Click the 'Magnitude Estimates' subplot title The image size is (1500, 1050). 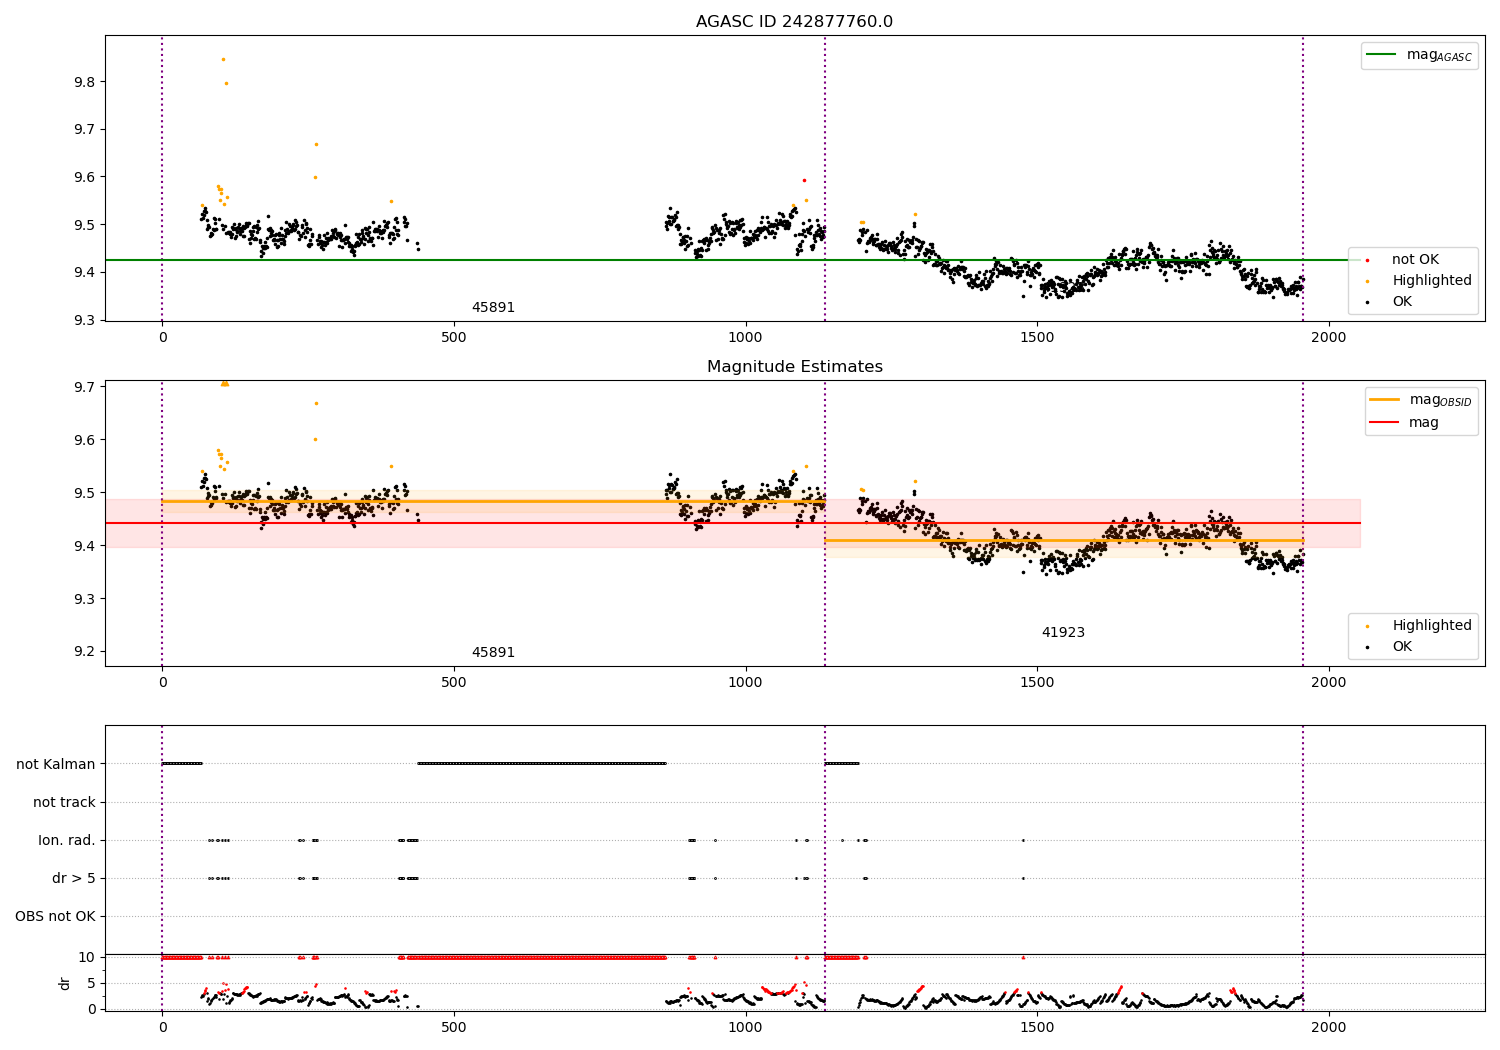794,367
